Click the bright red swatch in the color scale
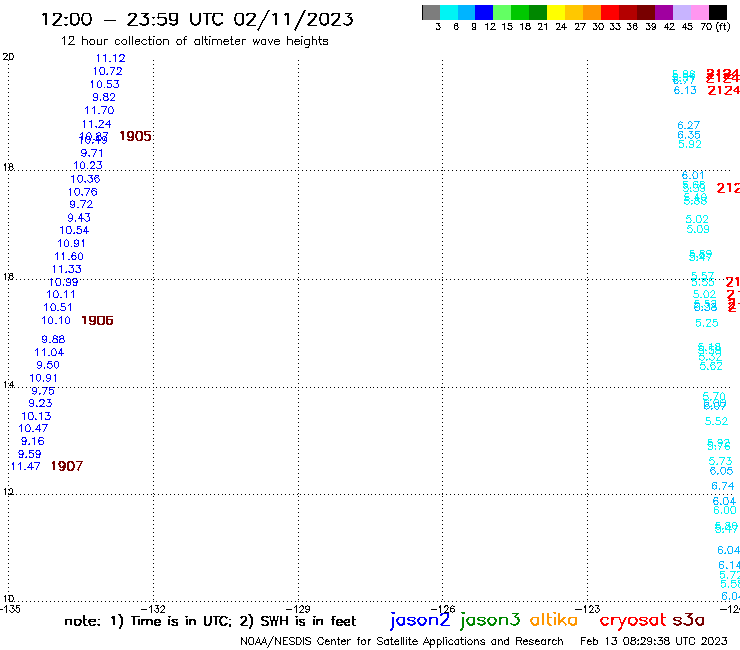Image resolution: width=740 pixels, height=650 pixels. coord(610,12)
